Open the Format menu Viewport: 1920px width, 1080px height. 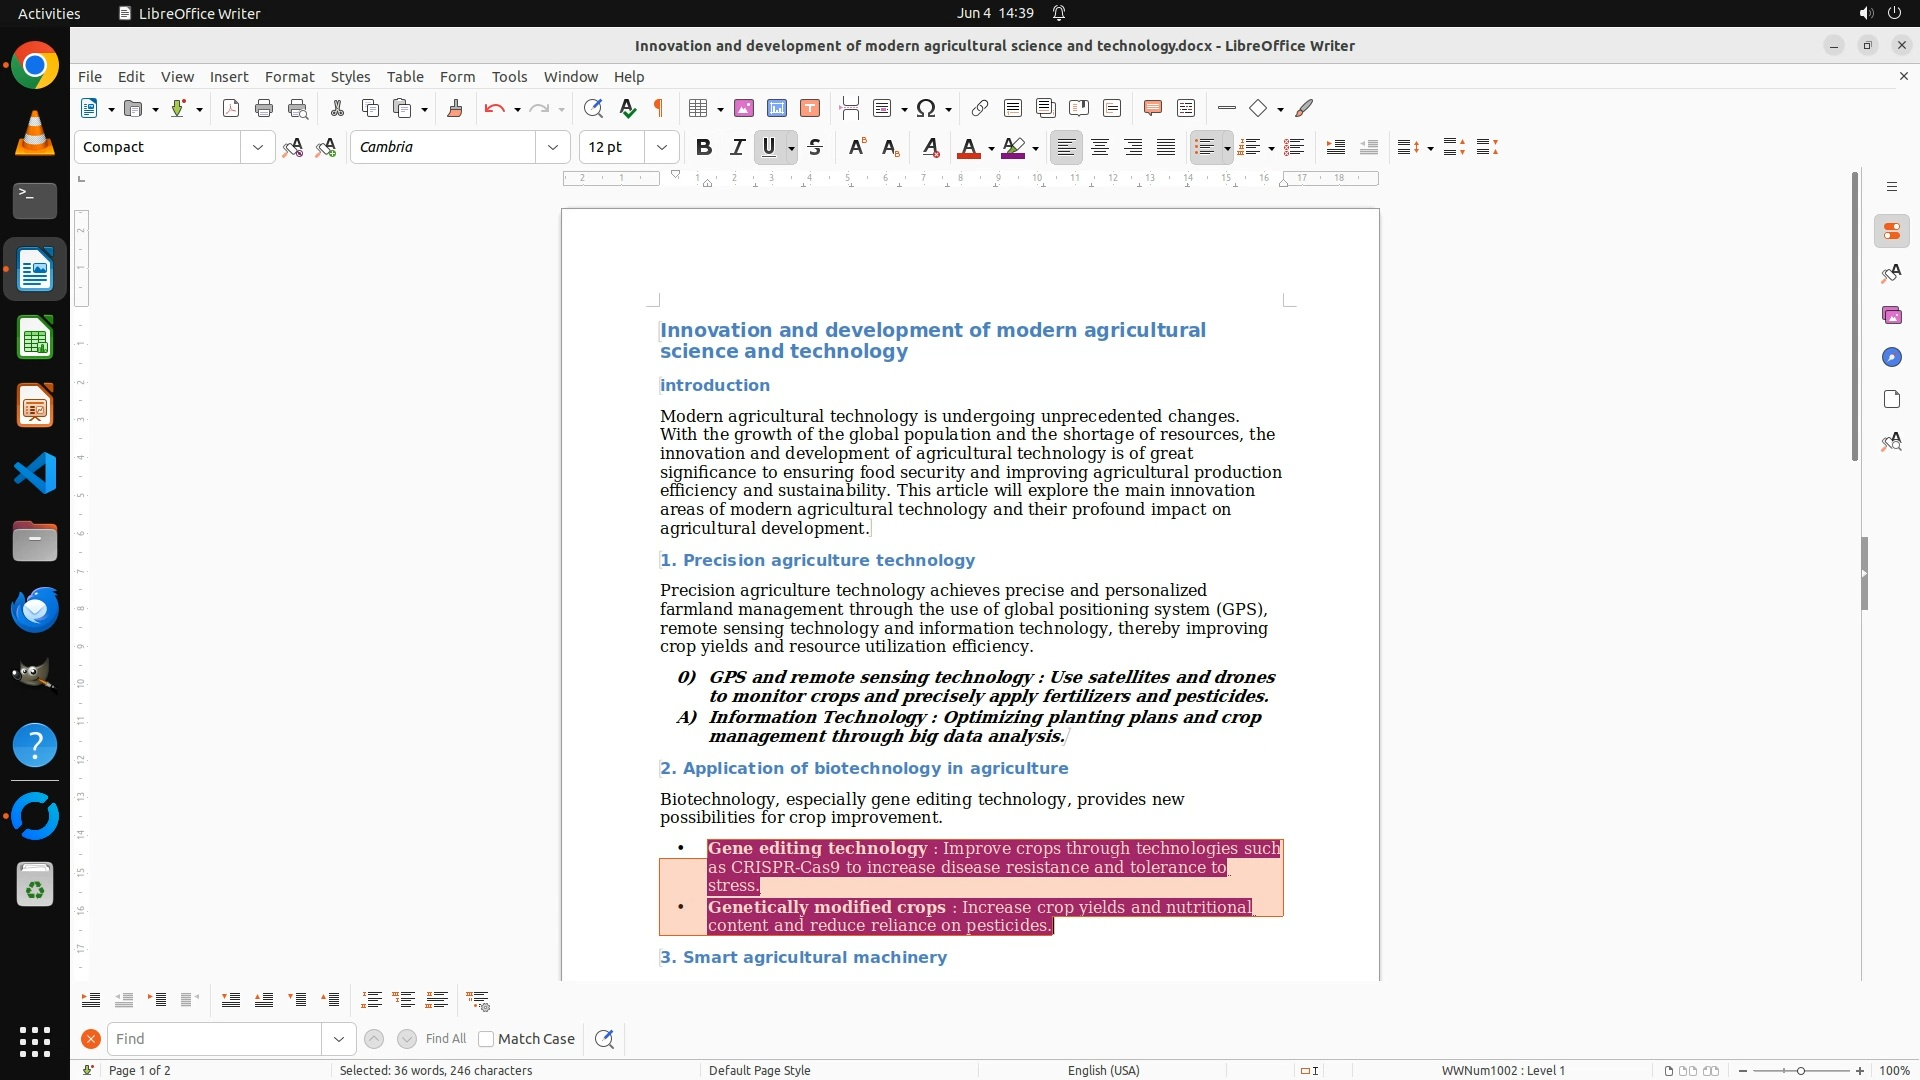point(289,77)
